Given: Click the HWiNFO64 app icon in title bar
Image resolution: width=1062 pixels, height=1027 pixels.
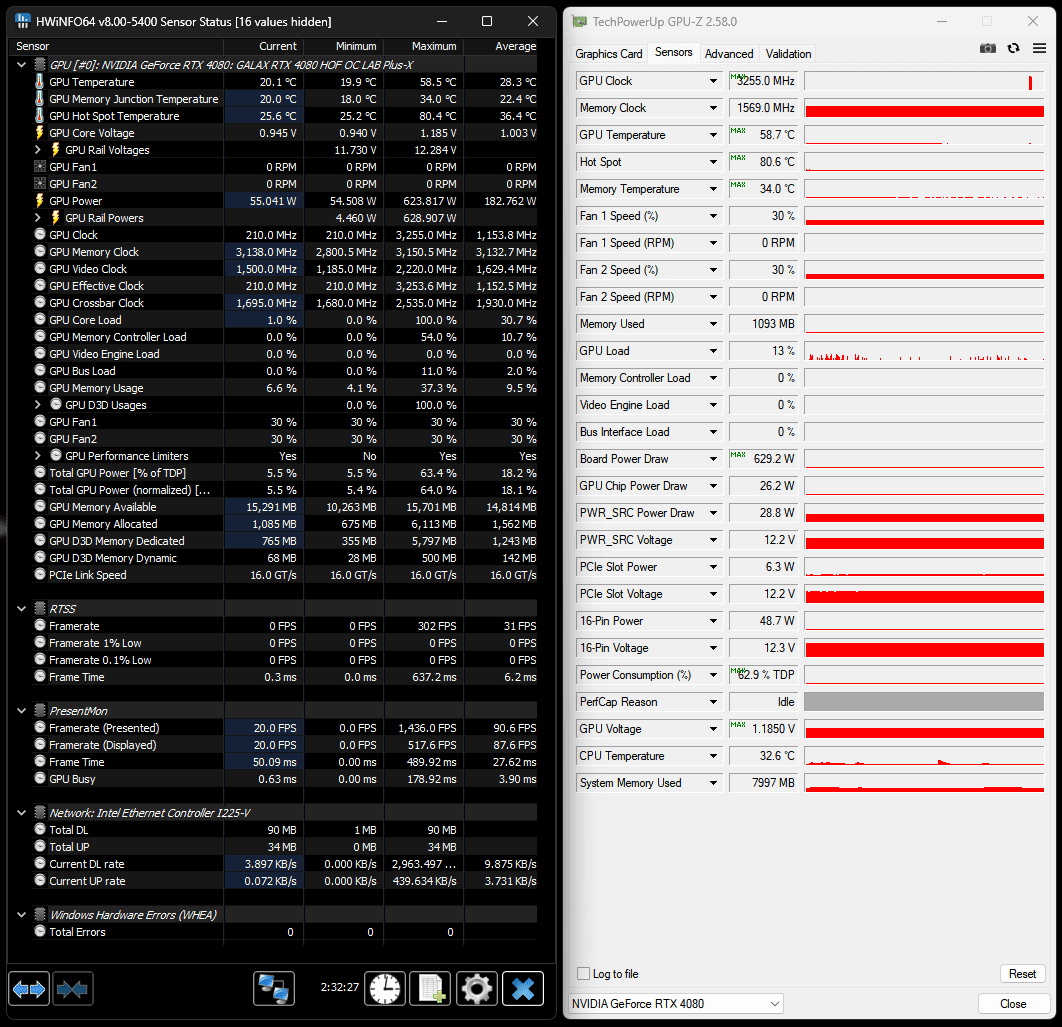Looking at the screenshot, I should [22, 21].
